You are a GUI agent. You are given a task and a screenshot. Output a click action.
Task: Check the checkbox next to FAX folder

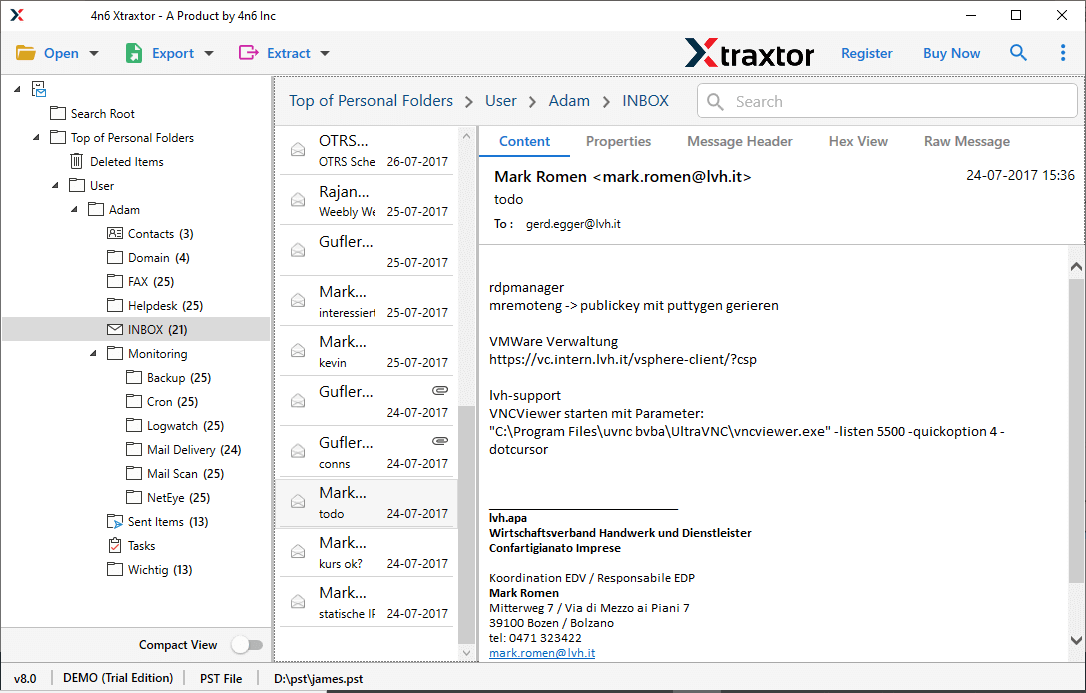coord(114,281)
